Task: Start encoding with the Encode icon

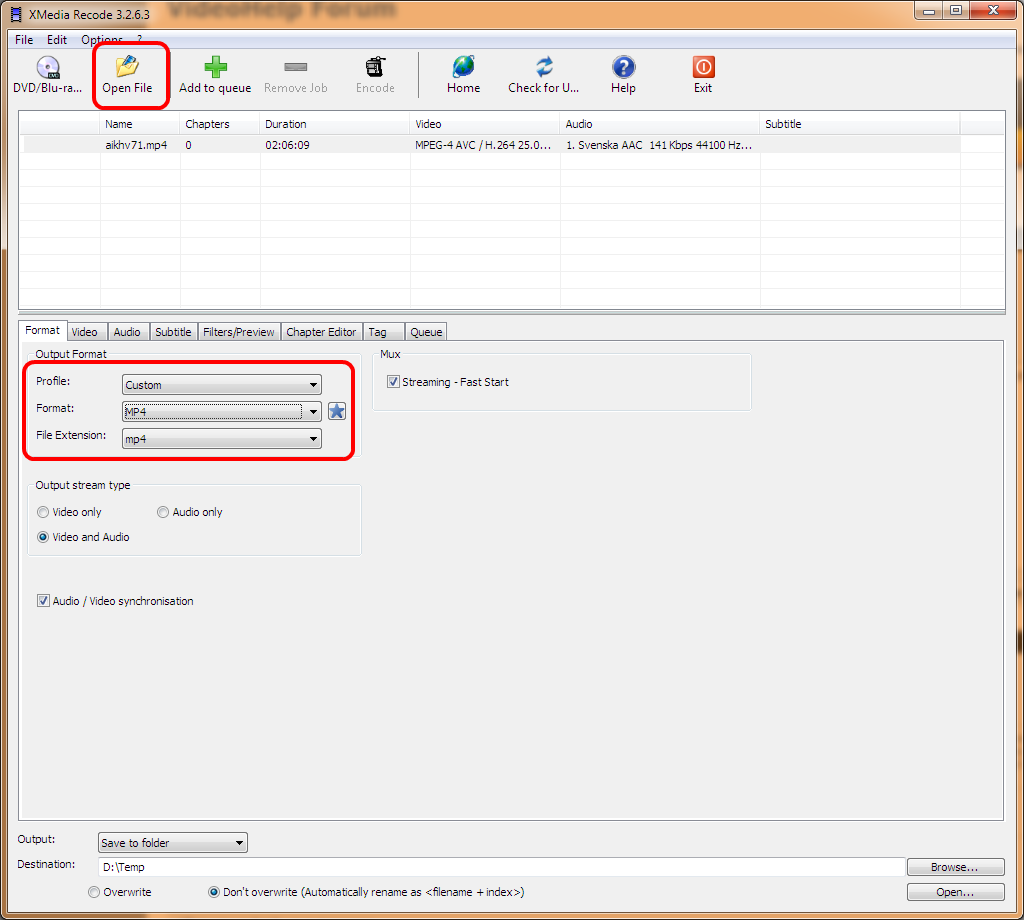Action: coord(375,74)
